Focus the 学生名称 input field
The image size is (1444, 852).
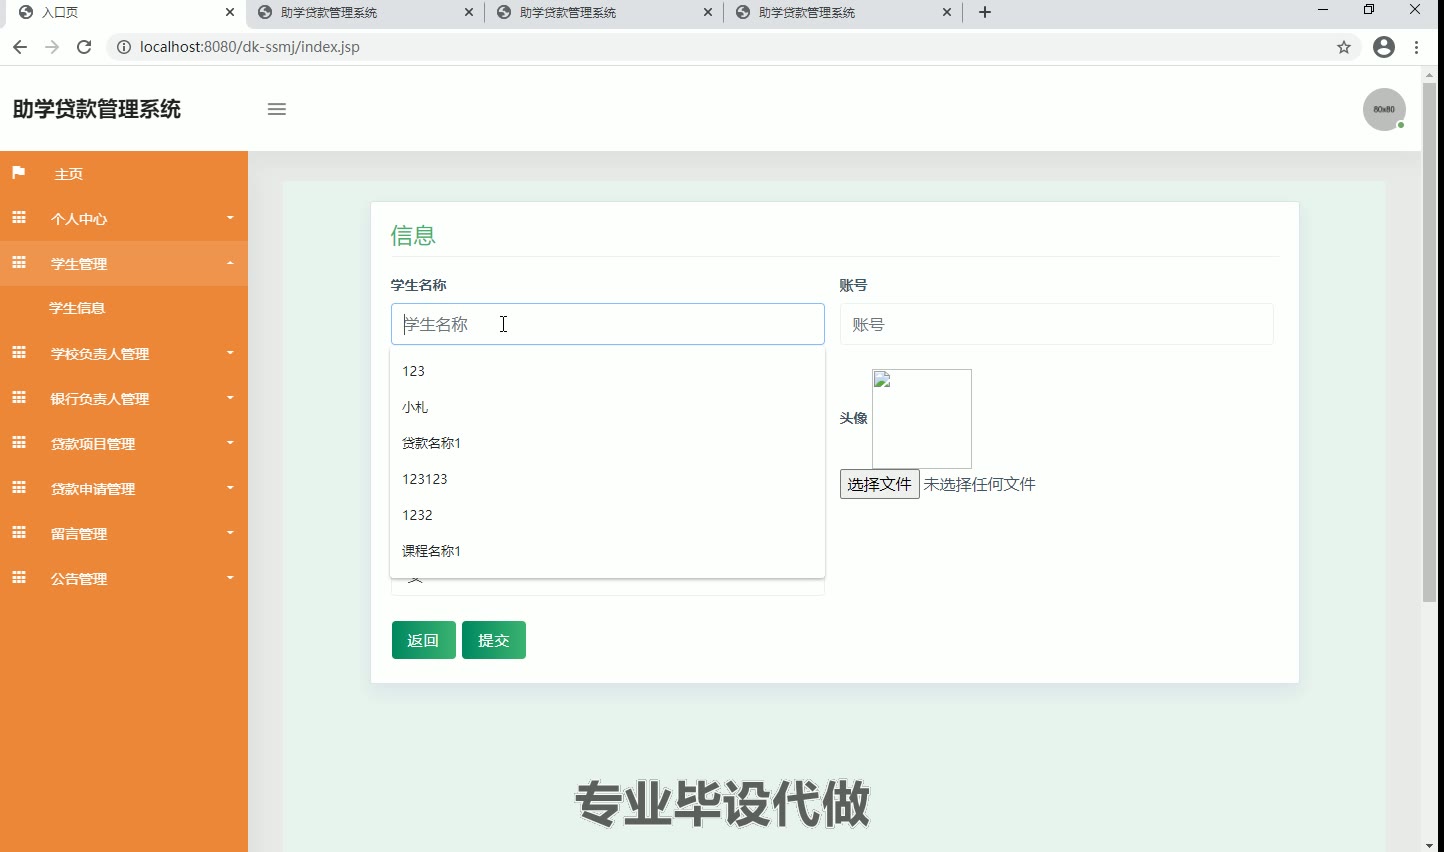tap(608, 324)
